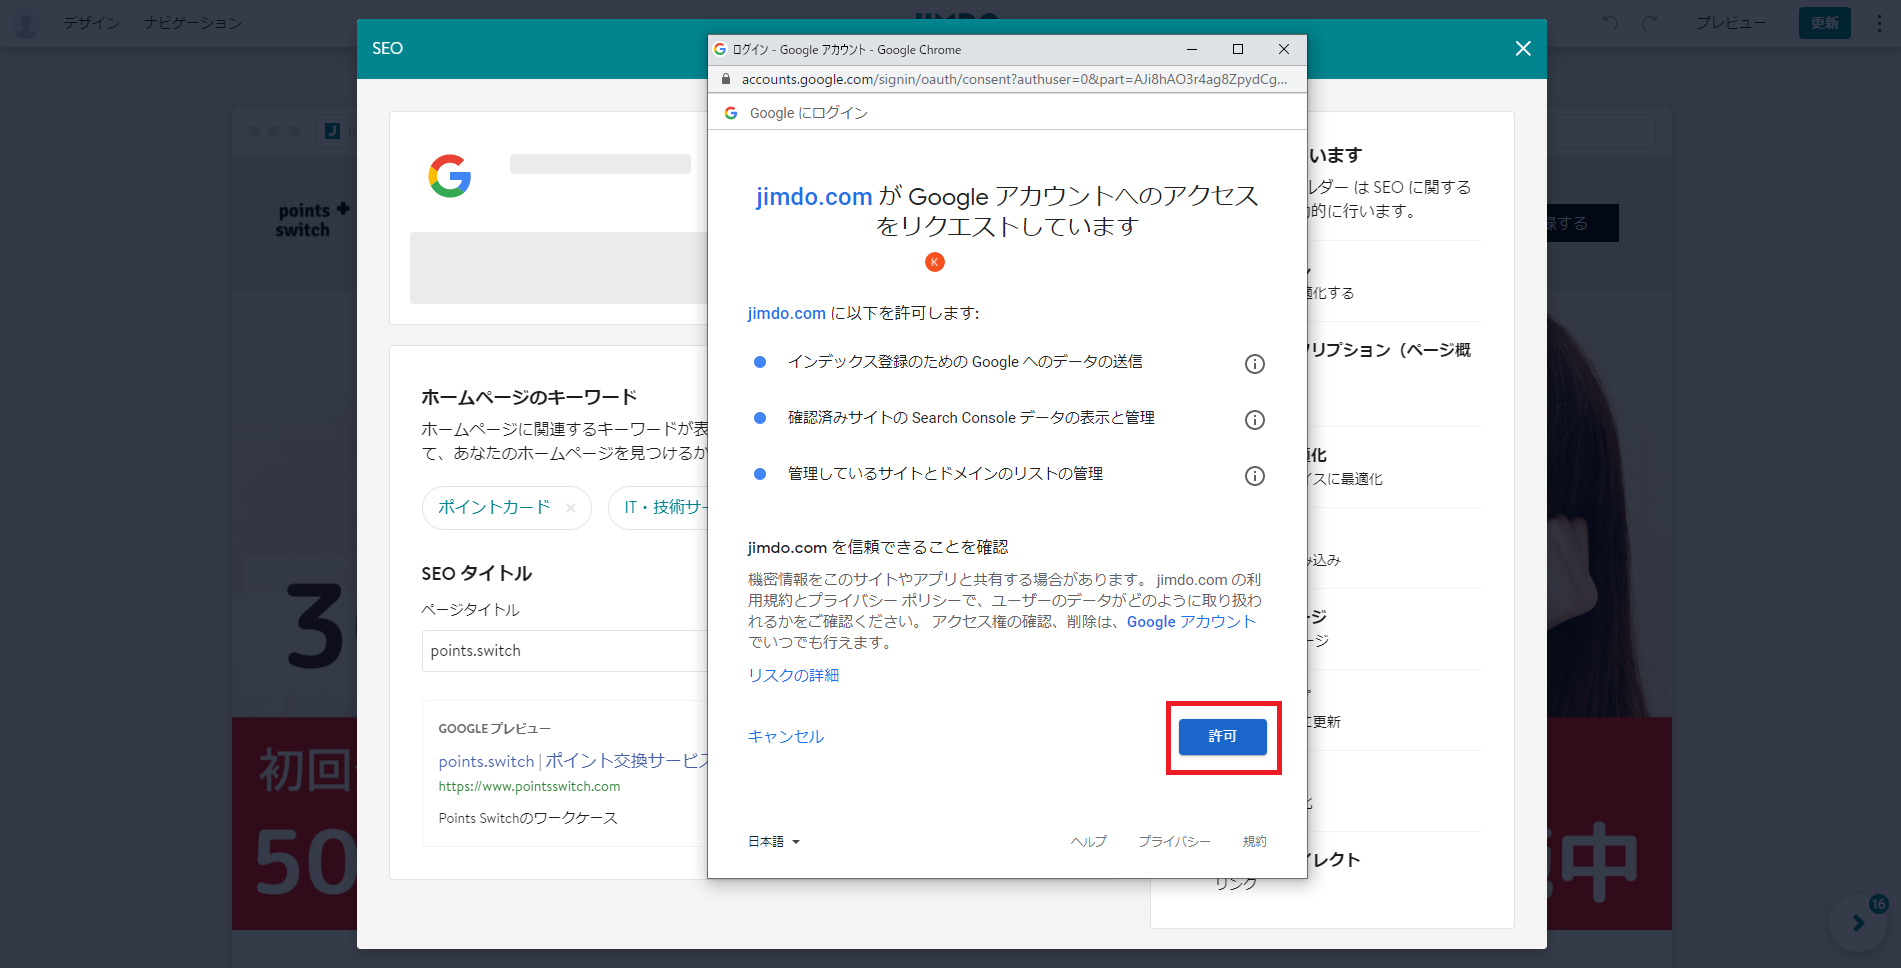
Task: Show info for Search Console データ permission
Action: (x=1254, y=420)
